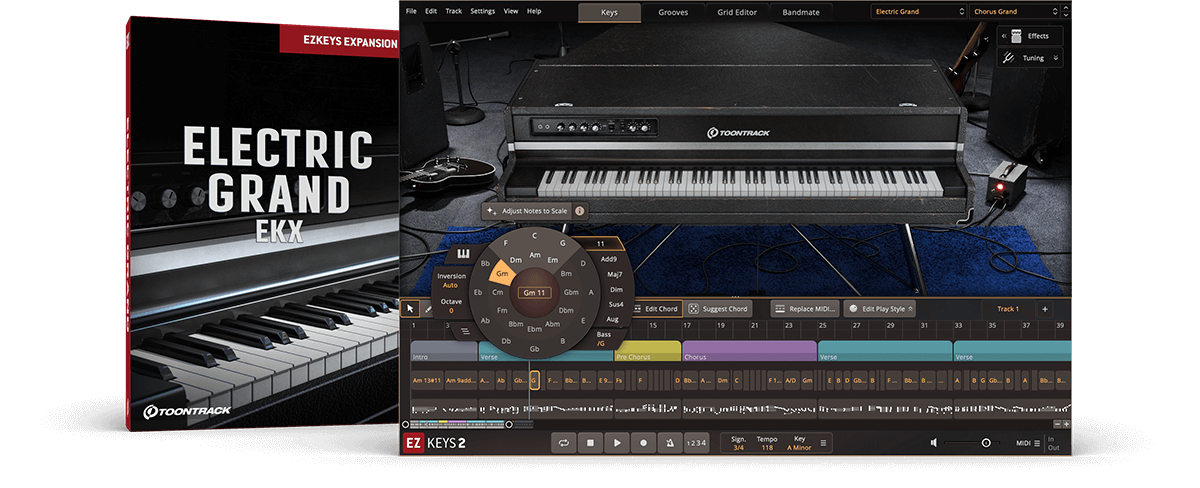
Task: Expand the Effects panel
Action: 1030,36
